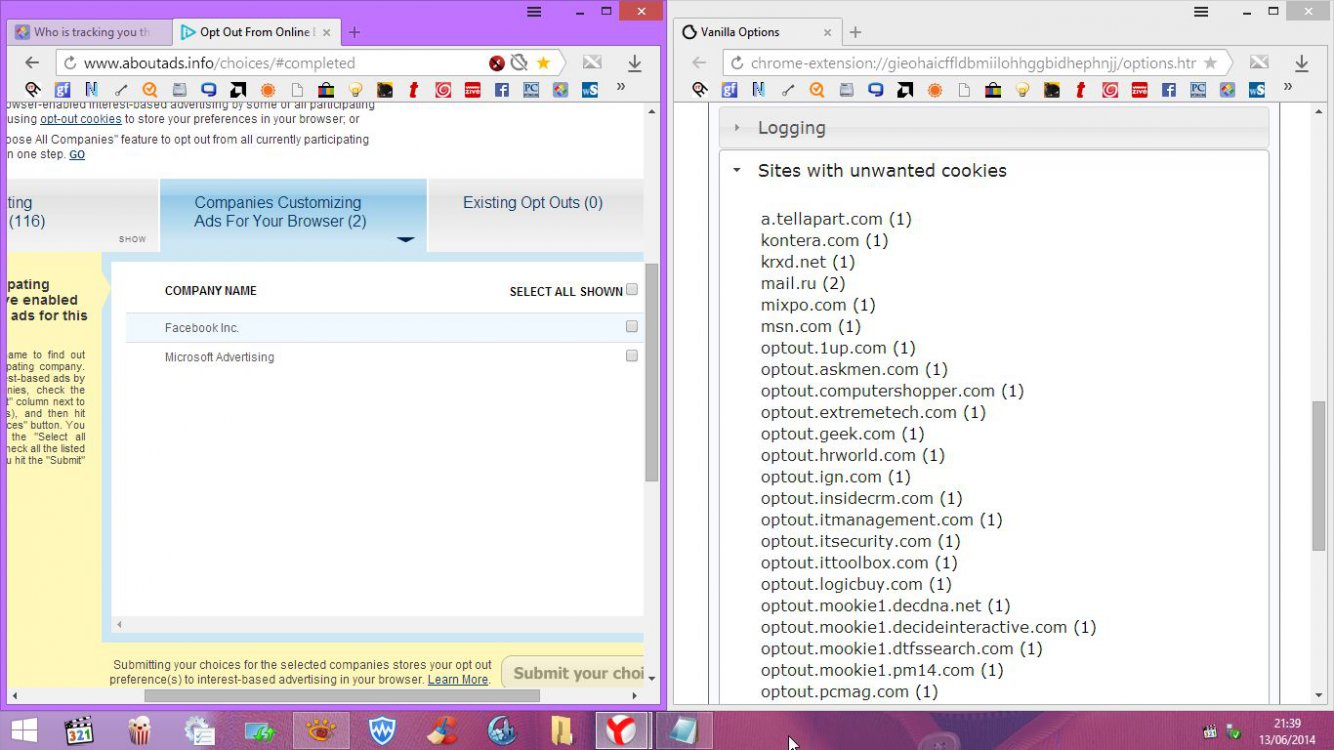
Task: Expand the Logging section
Action: [x=994, y=128]
